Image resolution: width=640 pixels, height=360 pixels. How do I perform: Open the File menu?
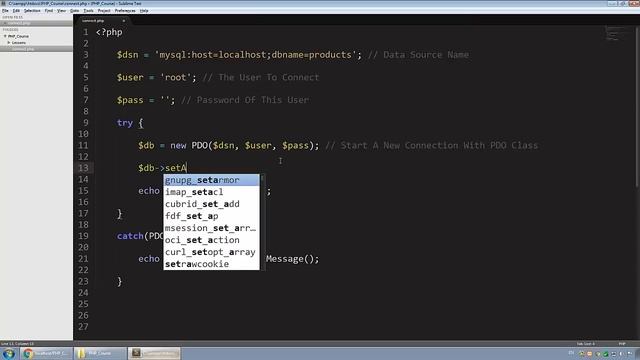[5, 11]
